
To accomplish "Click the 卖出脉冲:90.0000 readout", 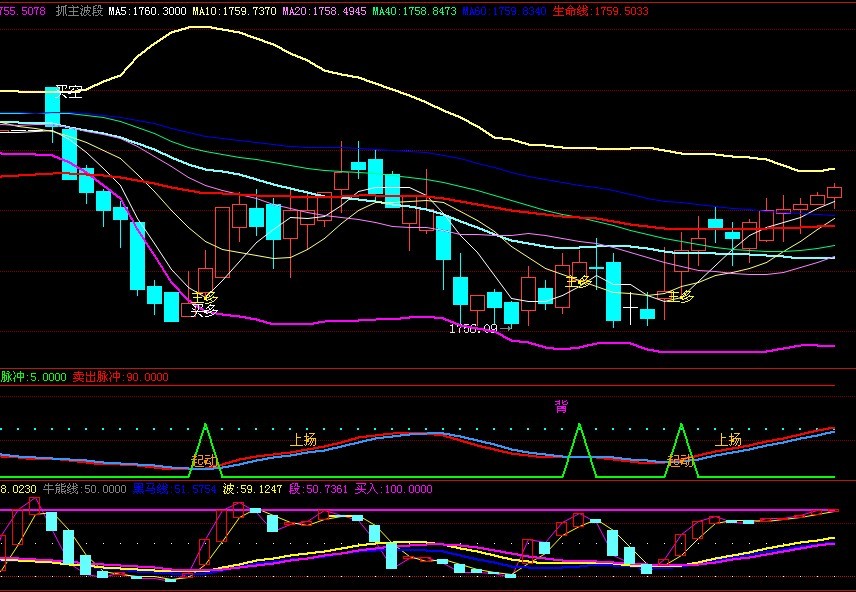I will pos(121,377).
